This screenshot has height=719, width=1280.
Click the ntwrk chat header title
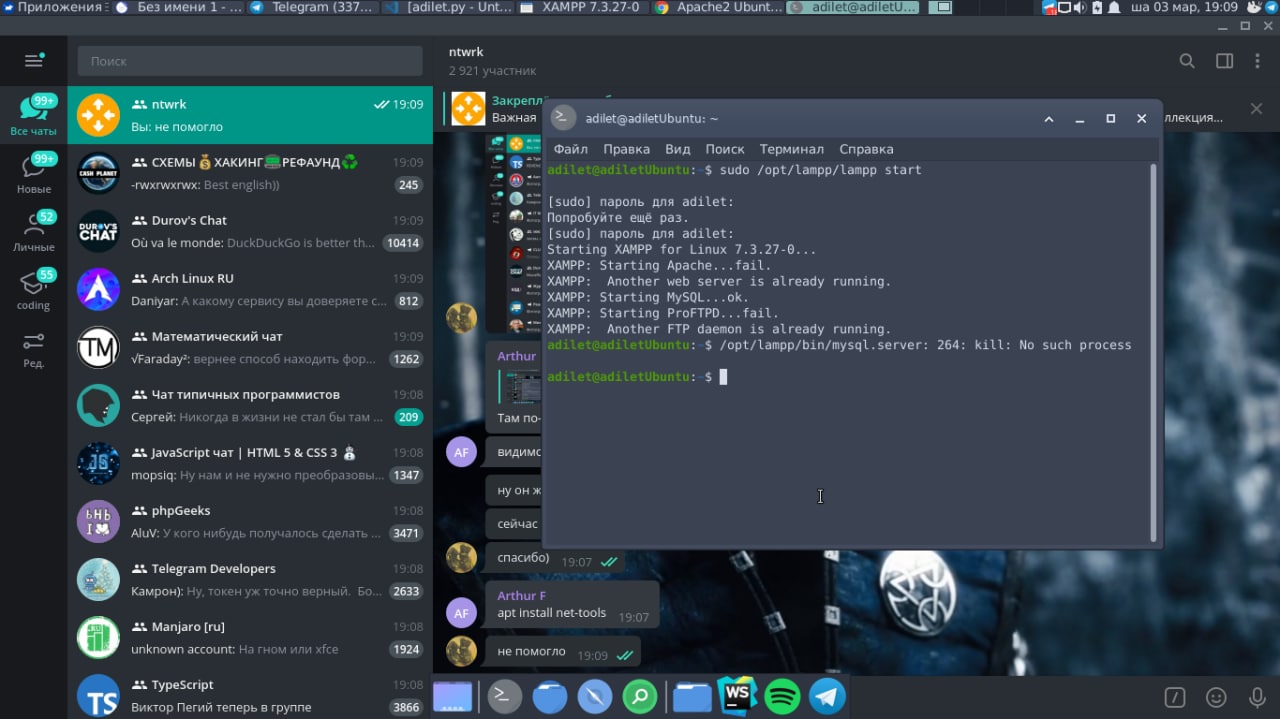[x=466, y=52]
